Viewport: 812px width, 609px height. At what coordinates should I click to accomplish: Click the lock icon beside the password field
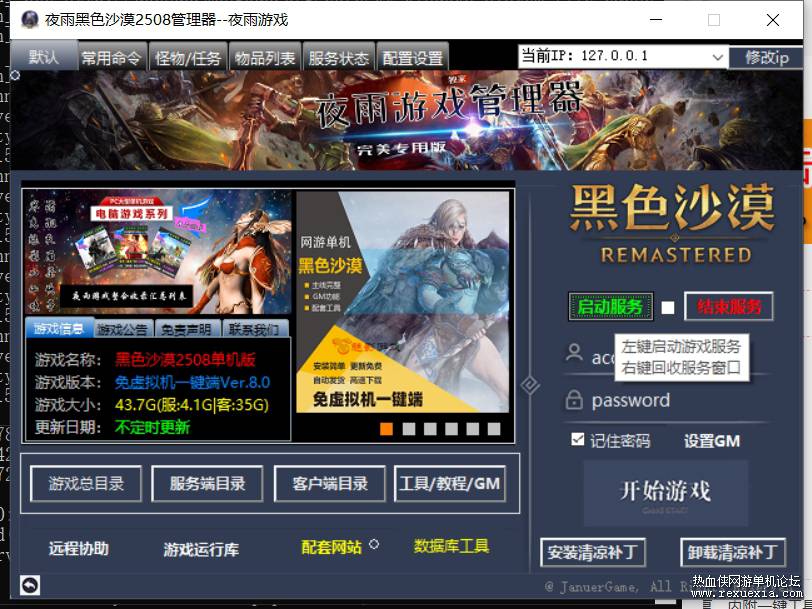[574, 400]
